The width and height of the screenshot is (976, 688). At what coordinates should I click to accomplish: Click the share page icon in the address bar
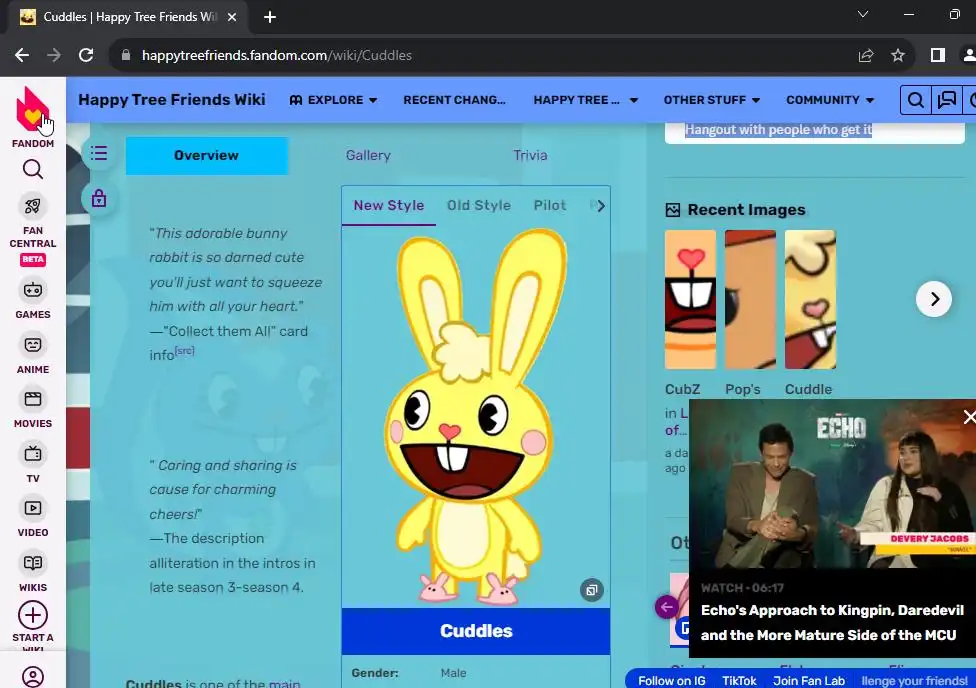[866, 55]
